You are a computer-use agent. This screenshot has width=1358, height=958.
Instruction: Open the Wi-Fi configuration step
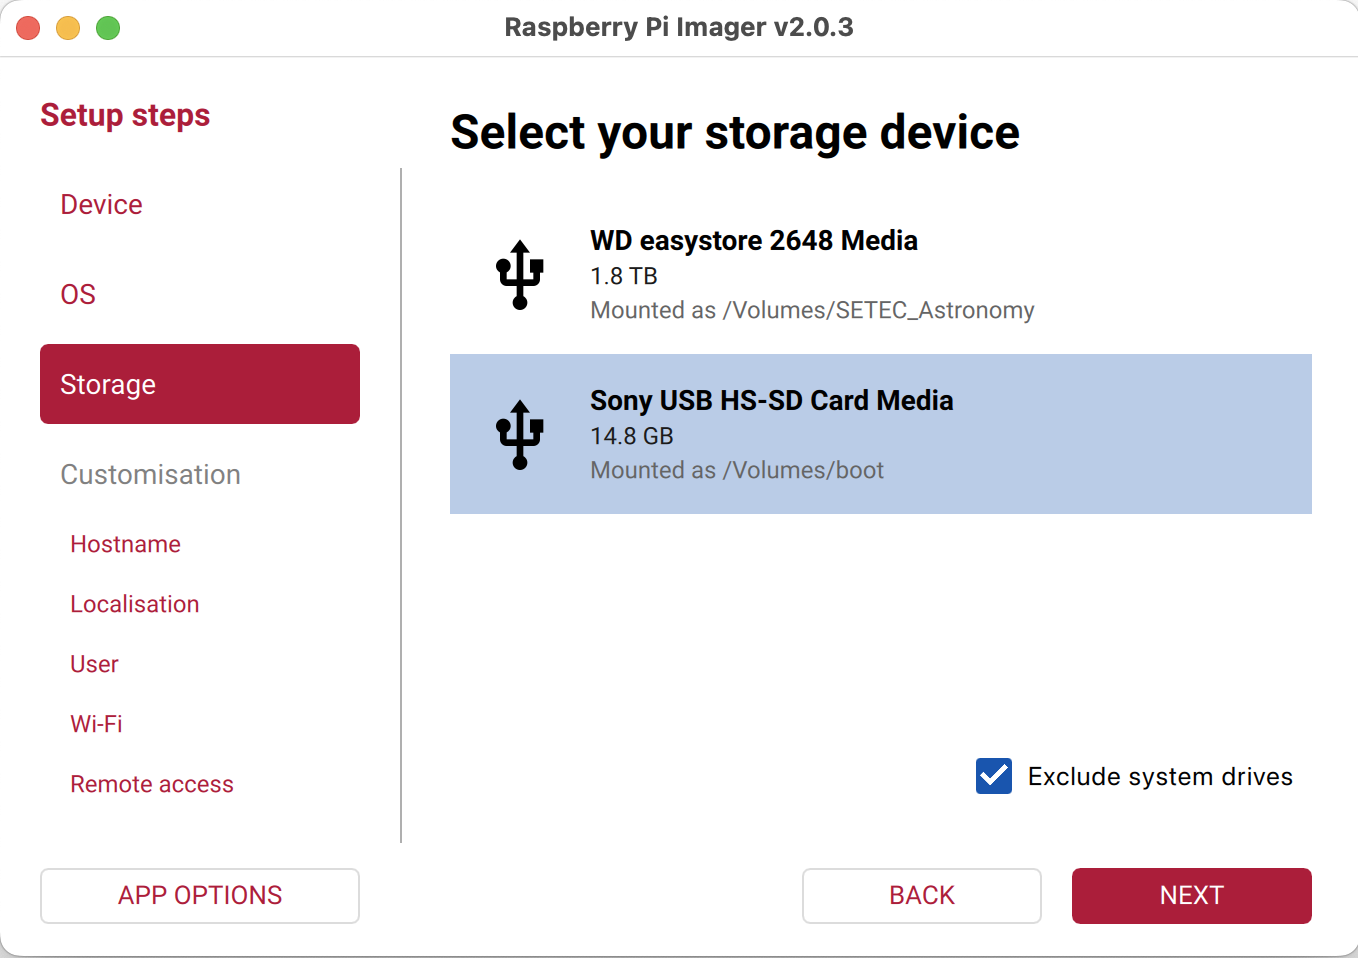pos(97,724)
